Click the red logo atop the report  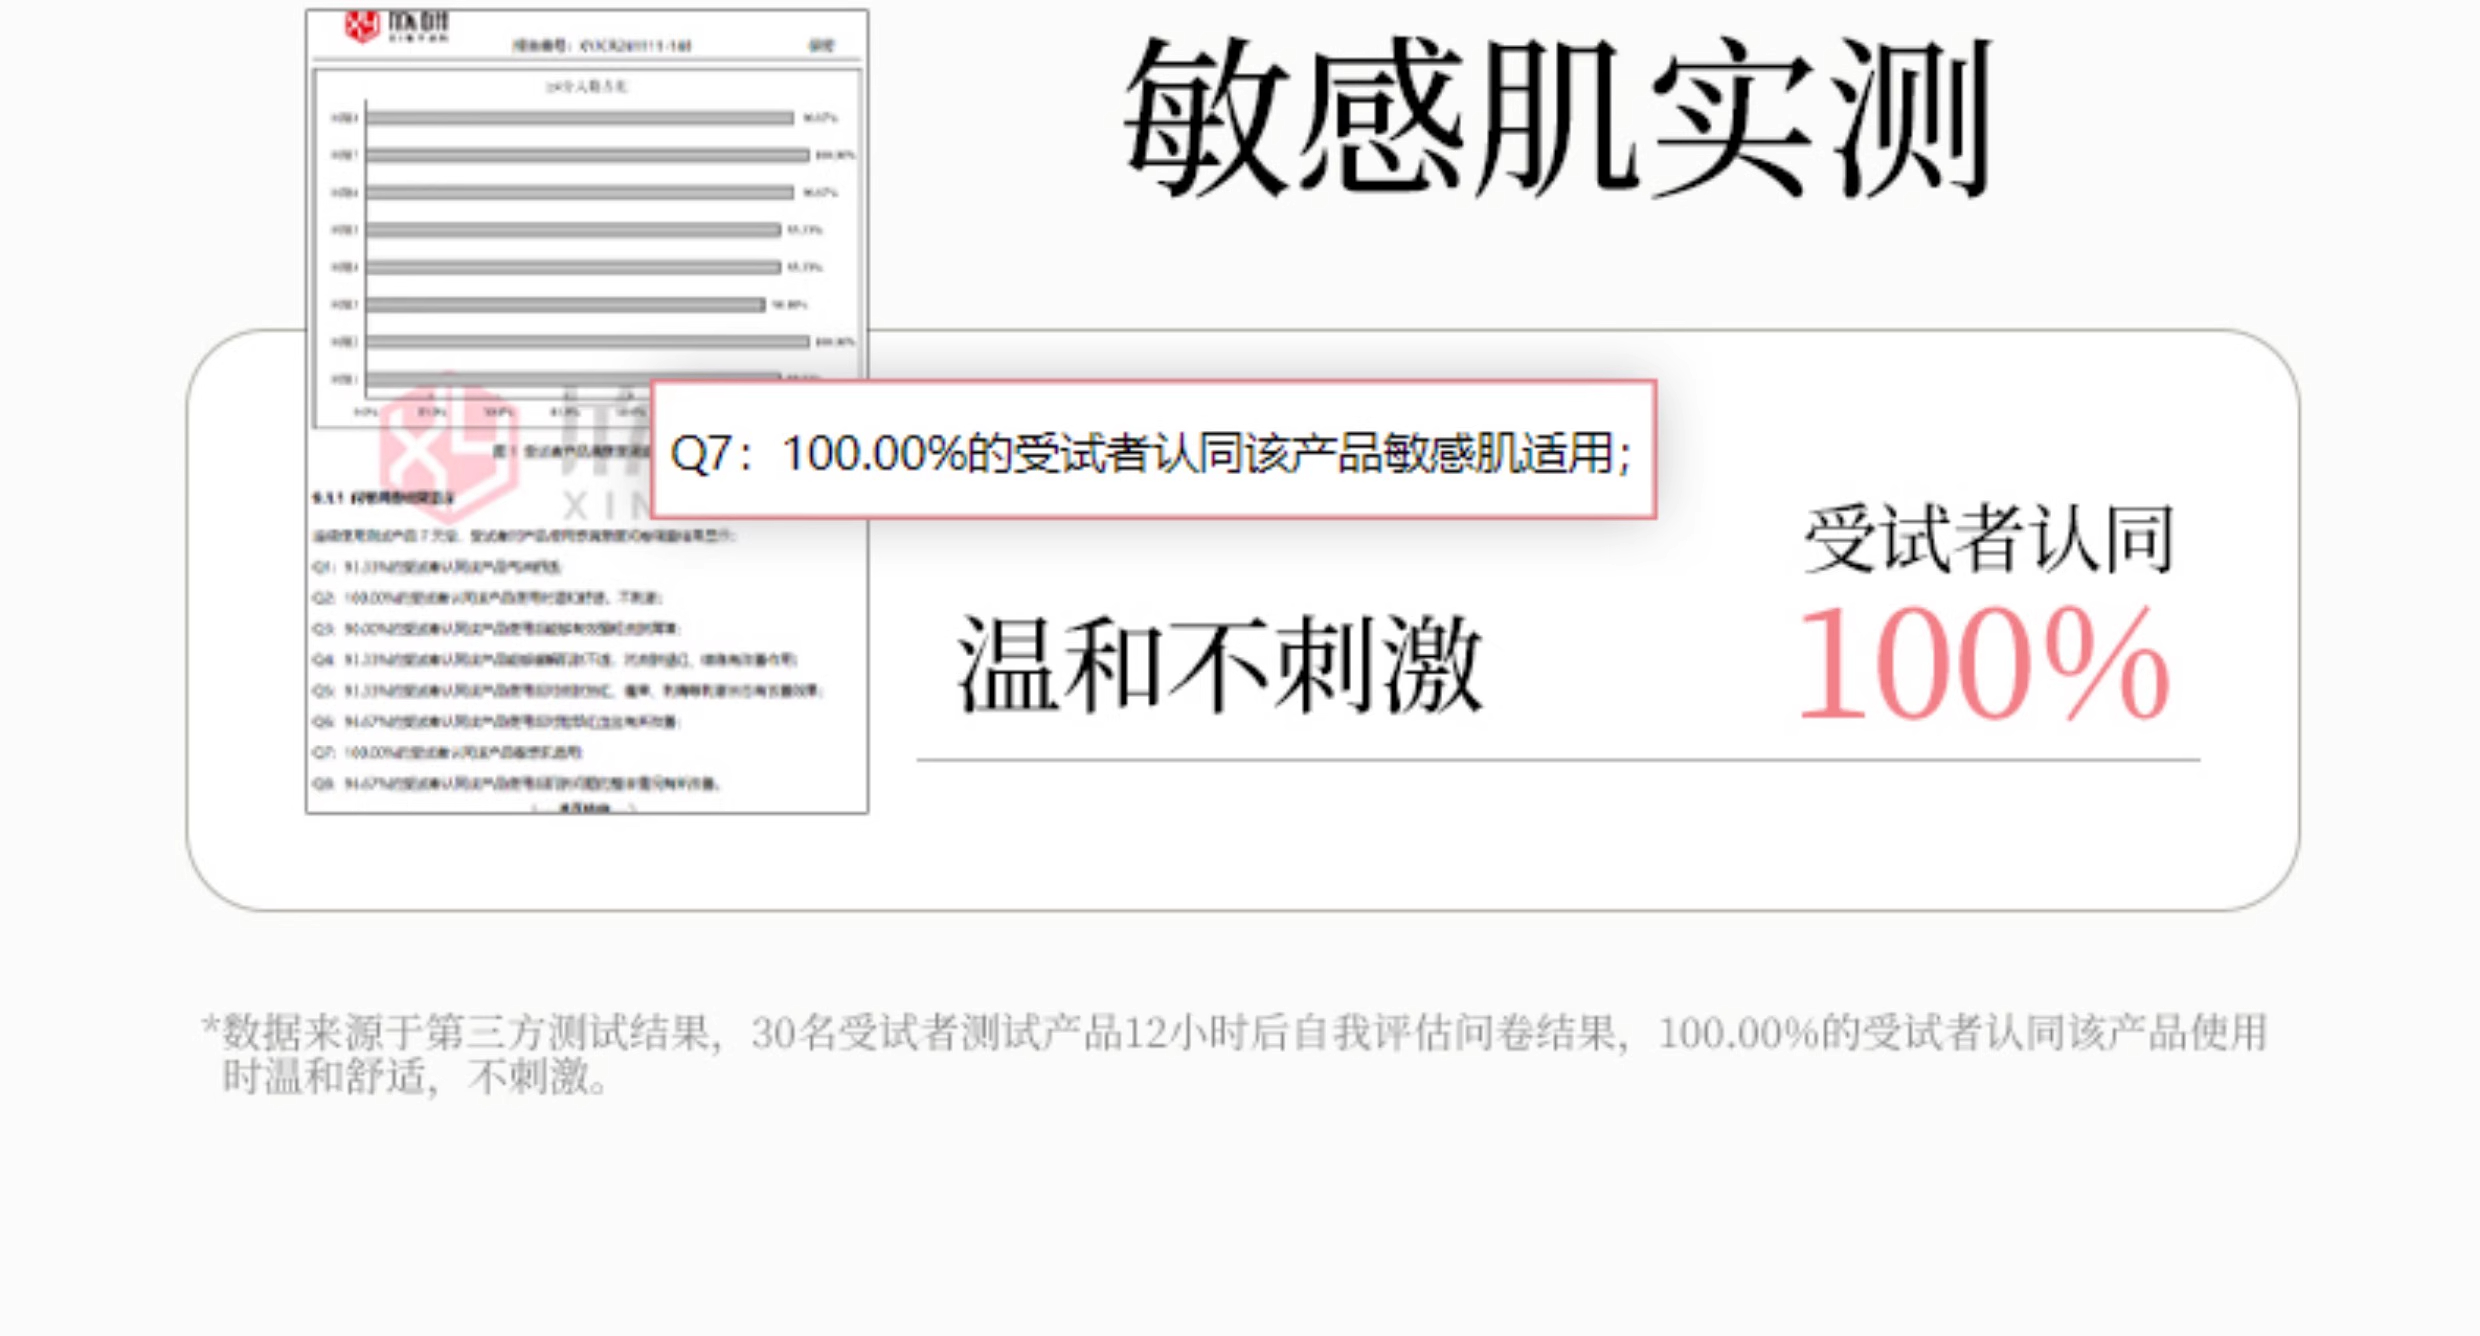(361, 25)
